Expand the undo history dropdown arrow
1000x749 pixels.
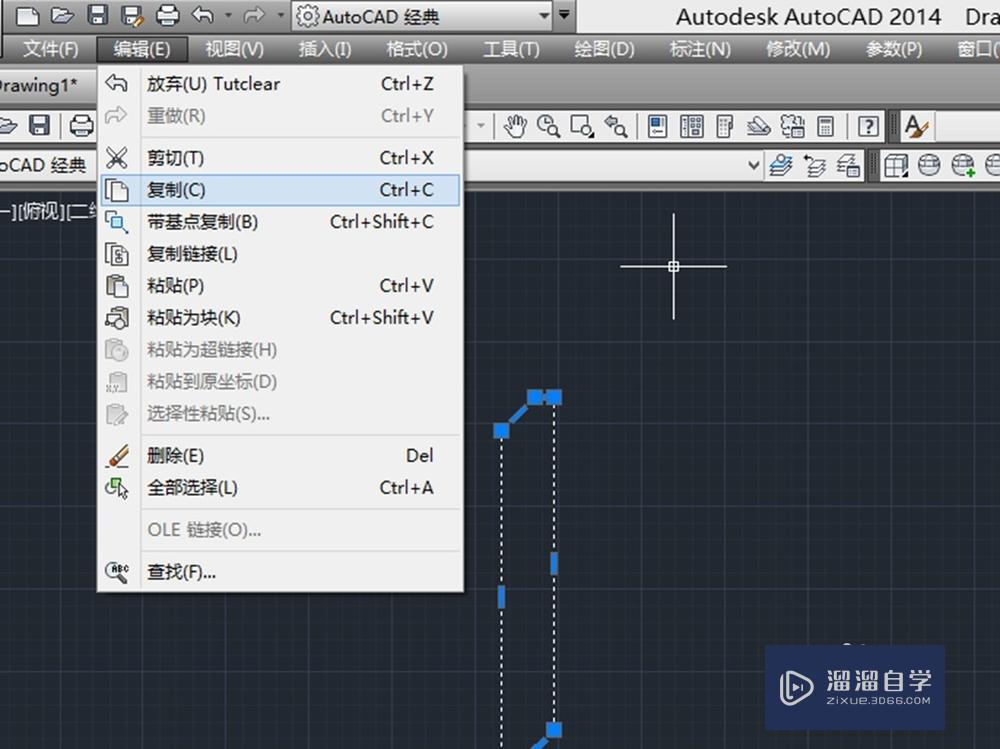pos(228,15)
